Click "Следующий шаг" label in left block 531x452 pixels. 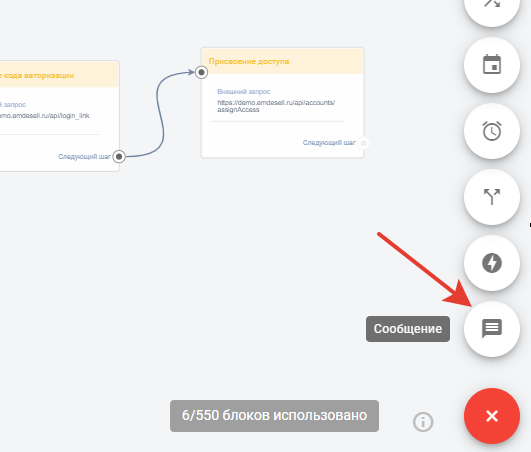84,156
